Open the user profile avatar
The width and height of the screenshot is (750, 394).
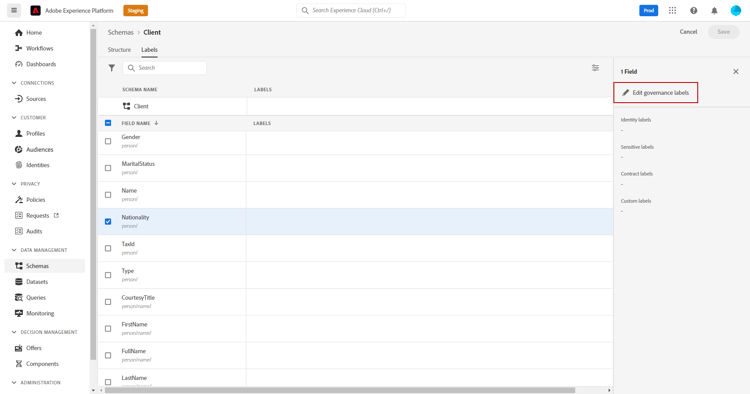[736, 11]
